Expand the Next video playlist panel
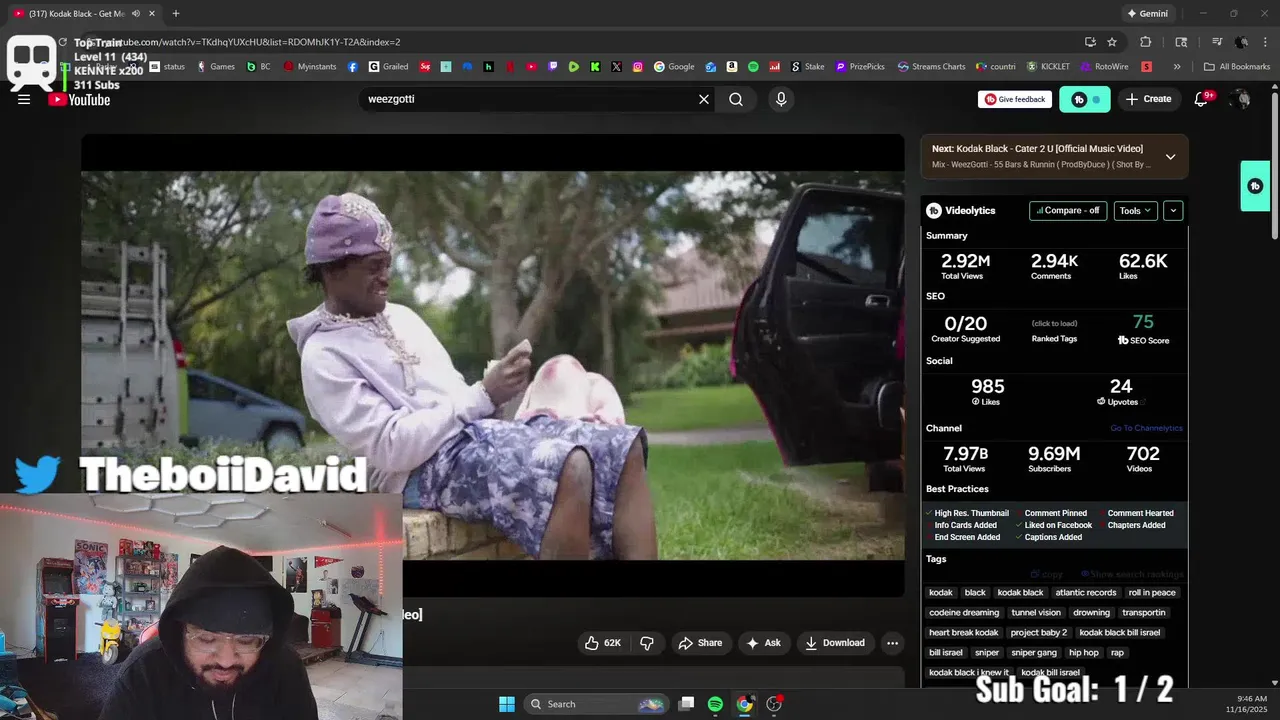Viewport: 1280px width, 720px height. (1170, 157)
